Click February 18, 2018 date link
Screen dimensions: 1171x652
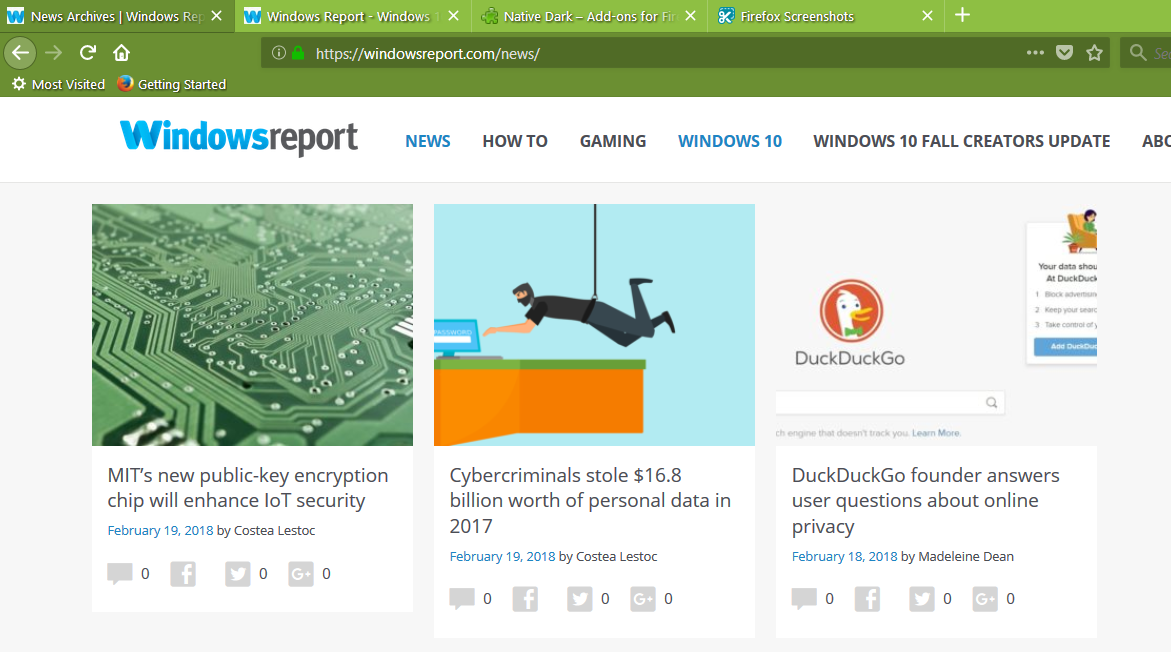tap(845, 556)
